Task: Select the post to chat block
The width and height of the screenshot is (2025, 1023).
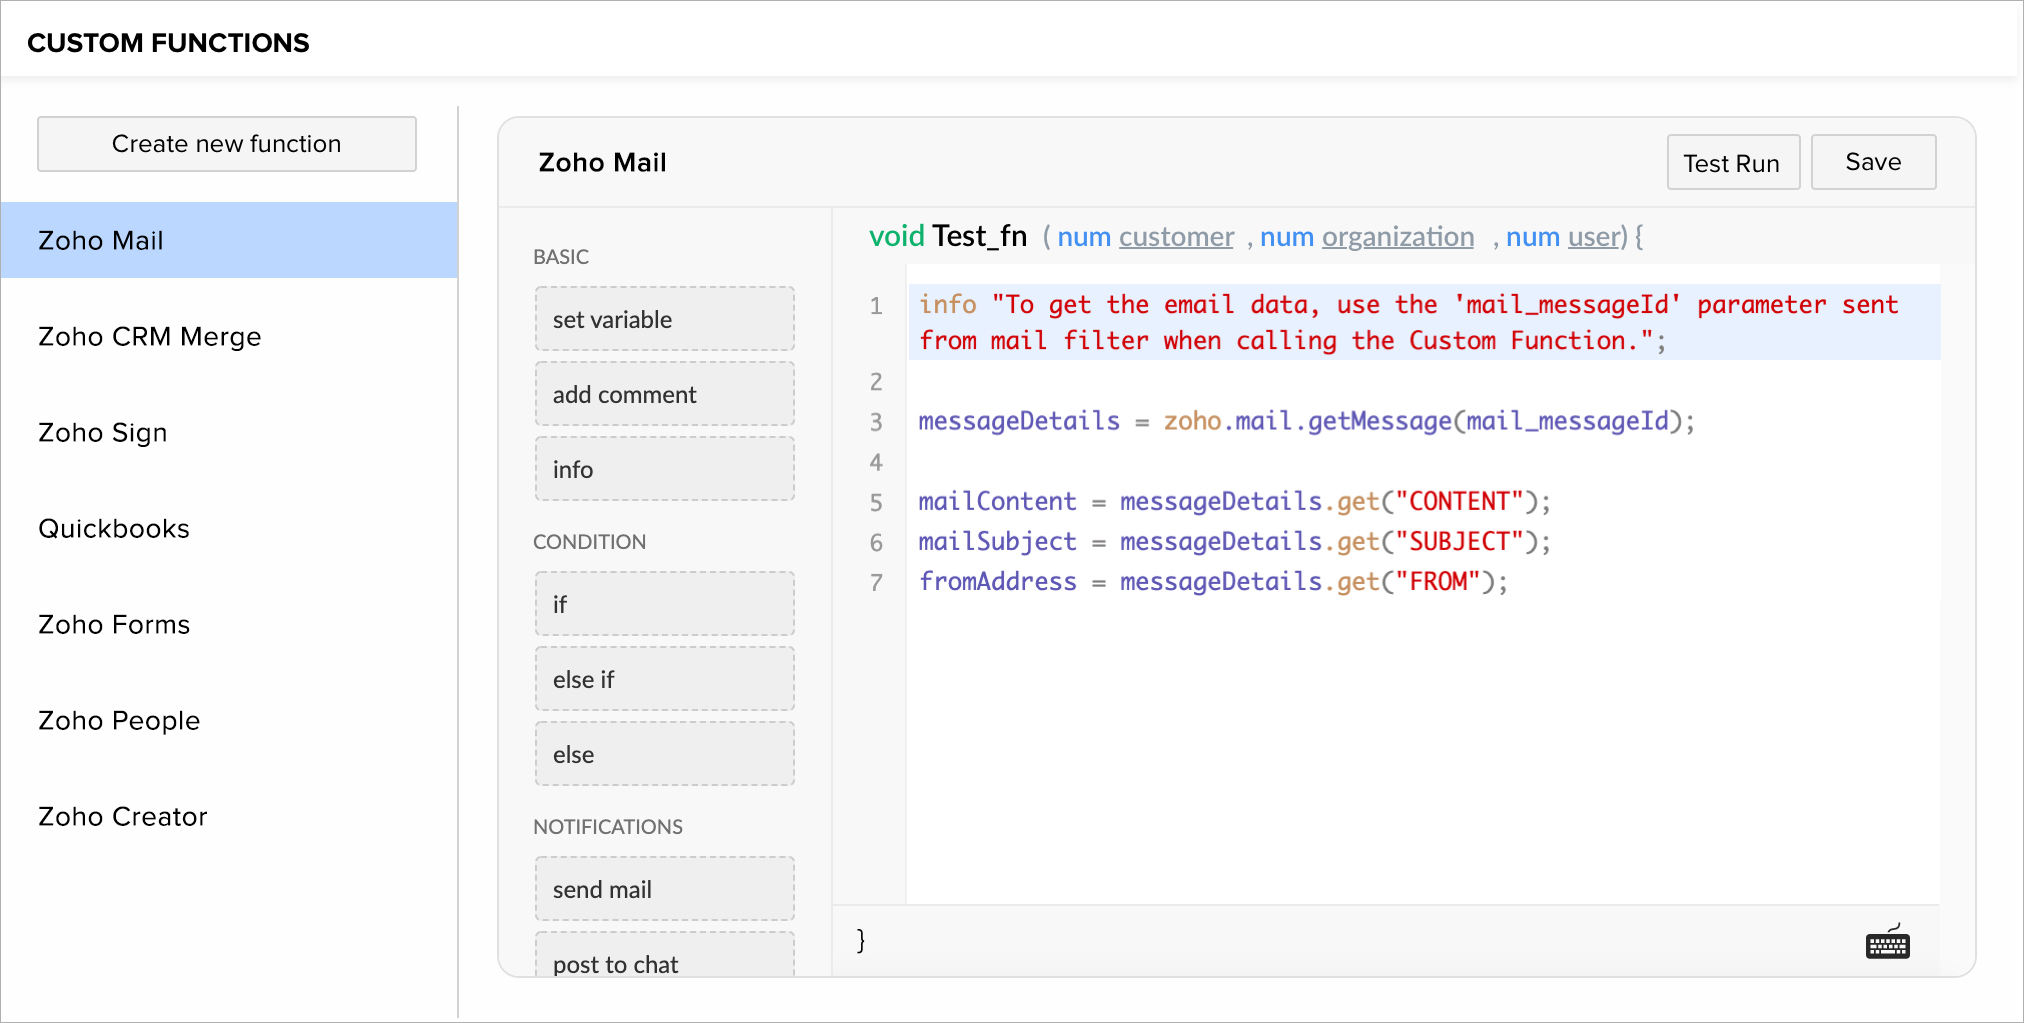Action: click(665, 955)
